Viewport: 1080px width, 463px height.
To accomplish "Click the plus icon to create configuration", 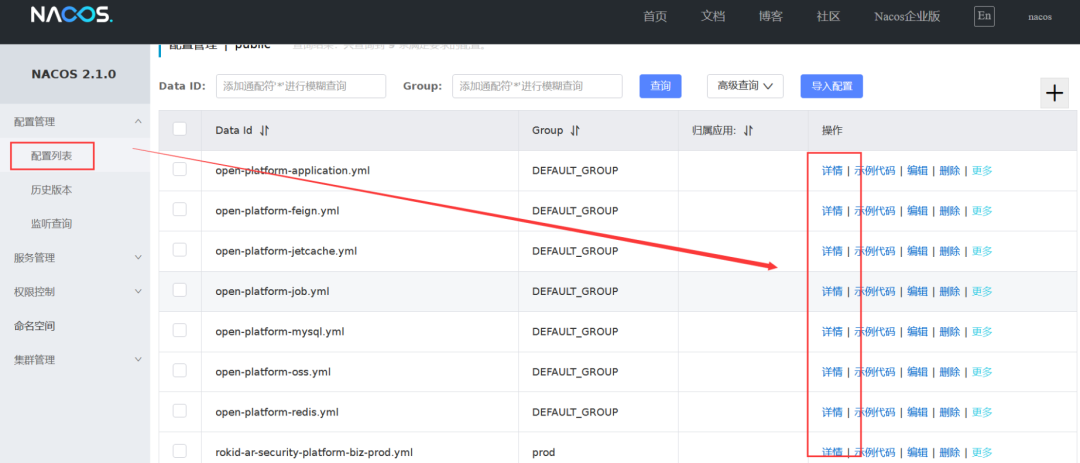I will [x=1055, y=94].
